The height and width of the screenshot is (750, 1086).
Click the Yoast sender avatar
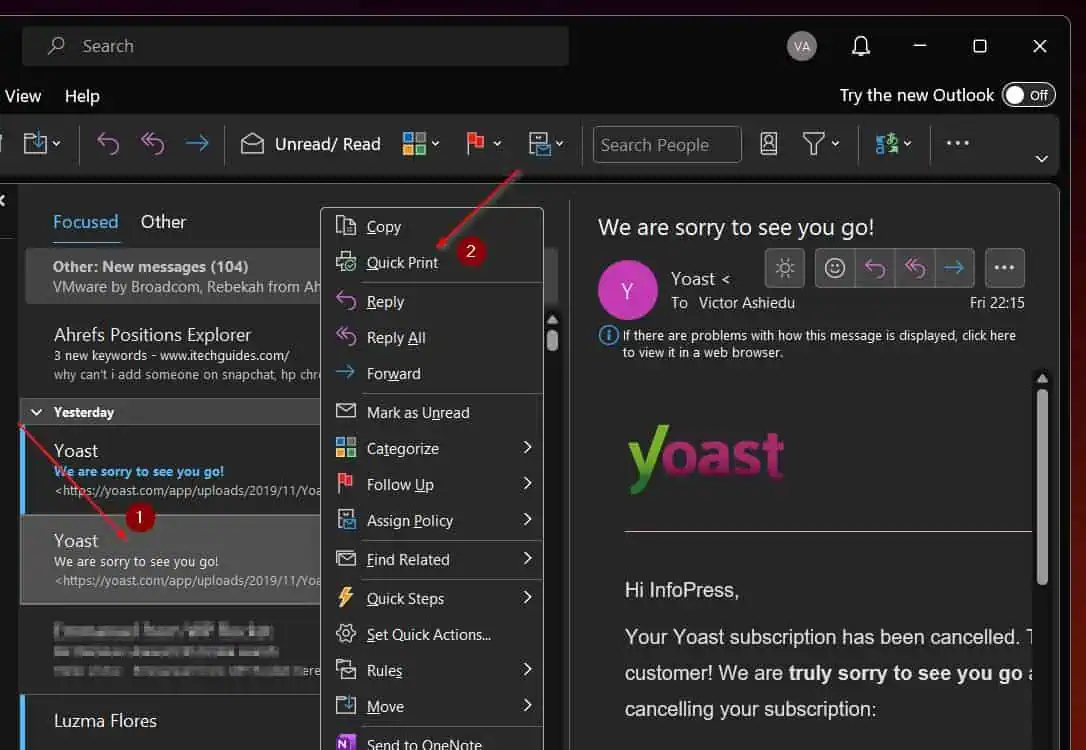[627, 290]
